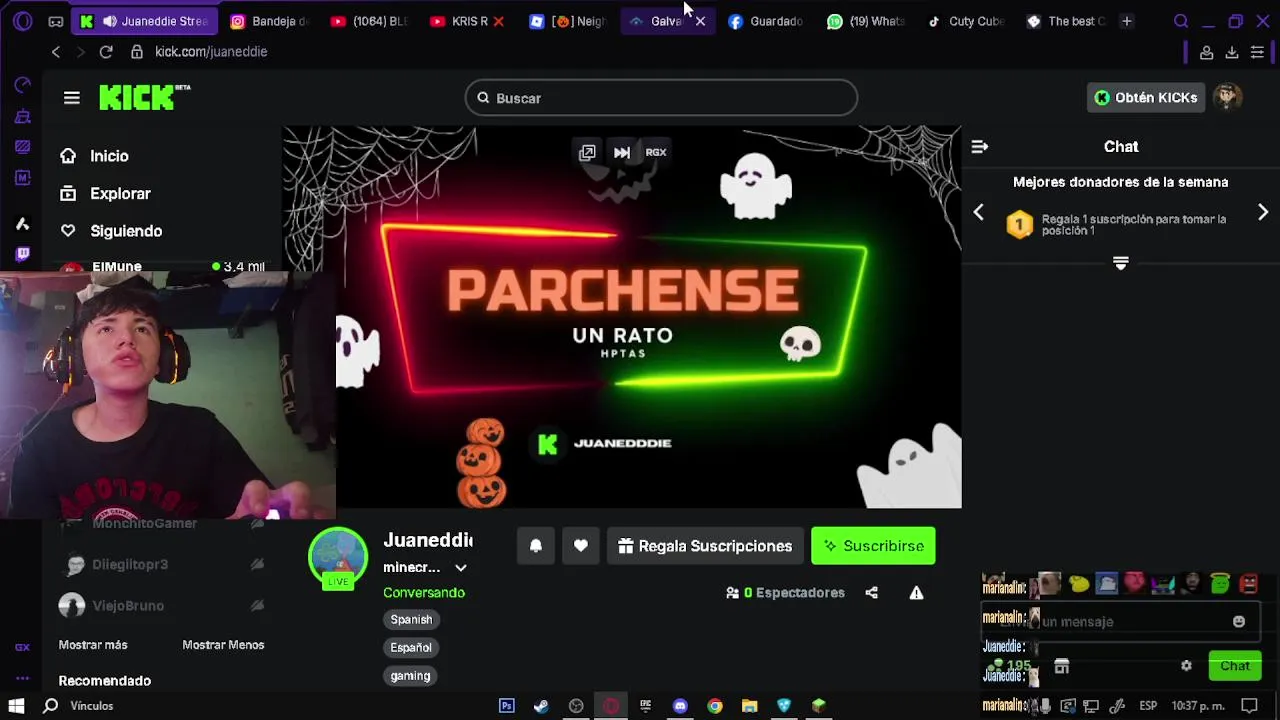Click the skip-next icon above video
Image resolution: width=1280 pixels, height=720 pixels.
622,152
